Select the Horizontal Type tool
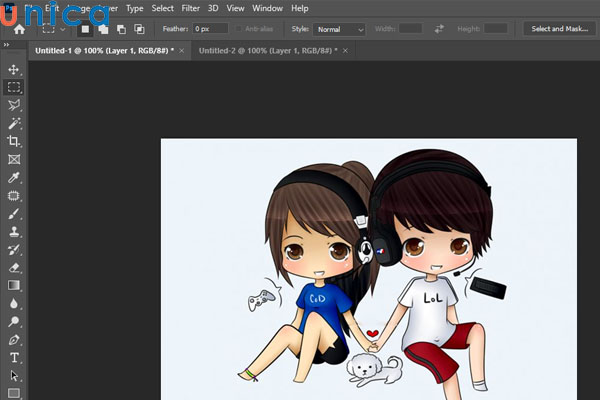The height and width of the screenshot is (400, 600). (14, 357)
